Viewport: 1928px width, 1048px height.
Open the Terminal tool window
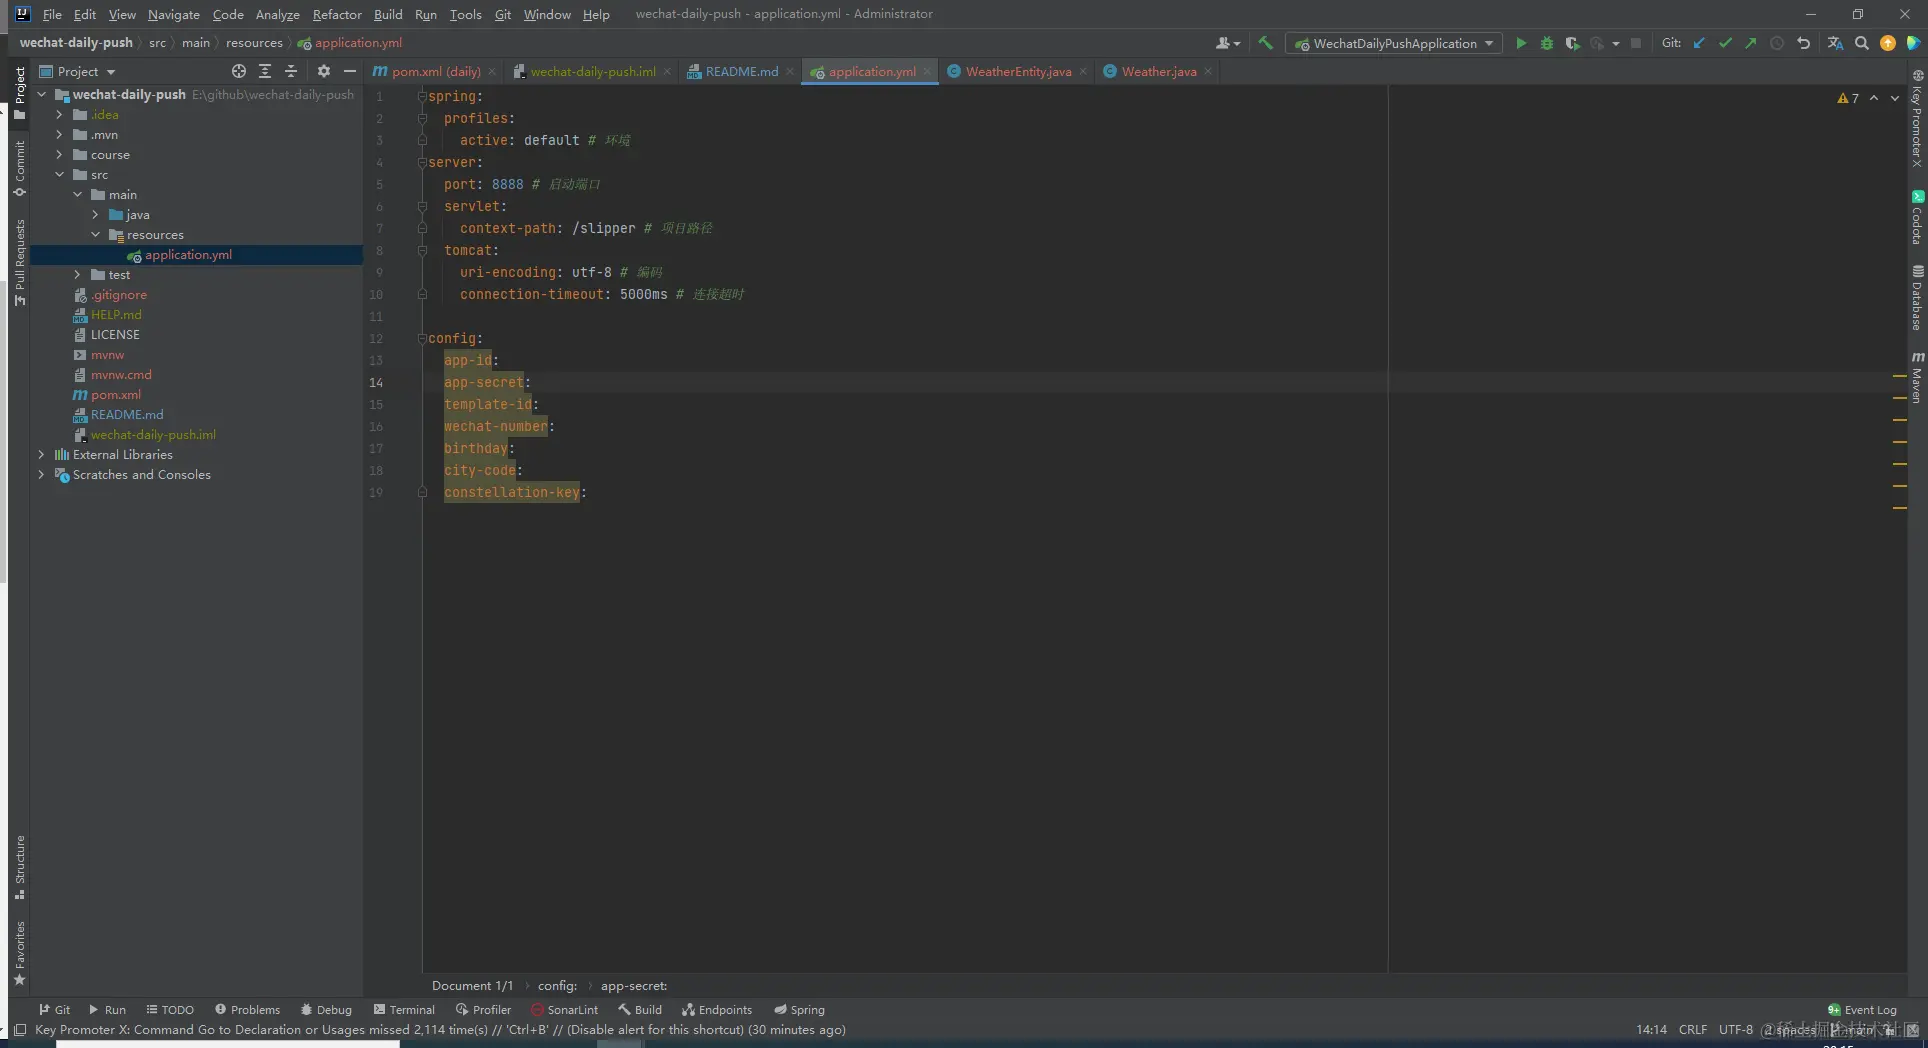tap(404, 1010)
